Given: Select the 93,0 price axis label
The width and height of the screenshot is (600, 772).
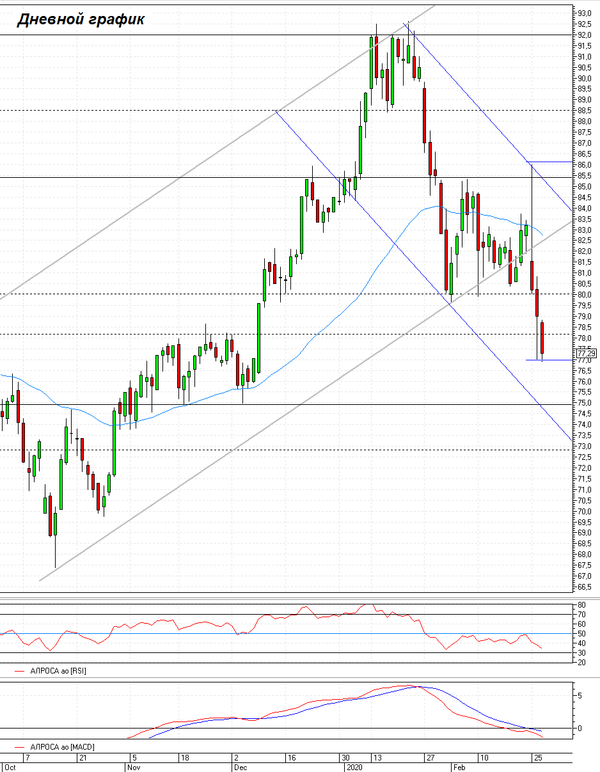Looking at the screenshot, I should click(585, 13).
